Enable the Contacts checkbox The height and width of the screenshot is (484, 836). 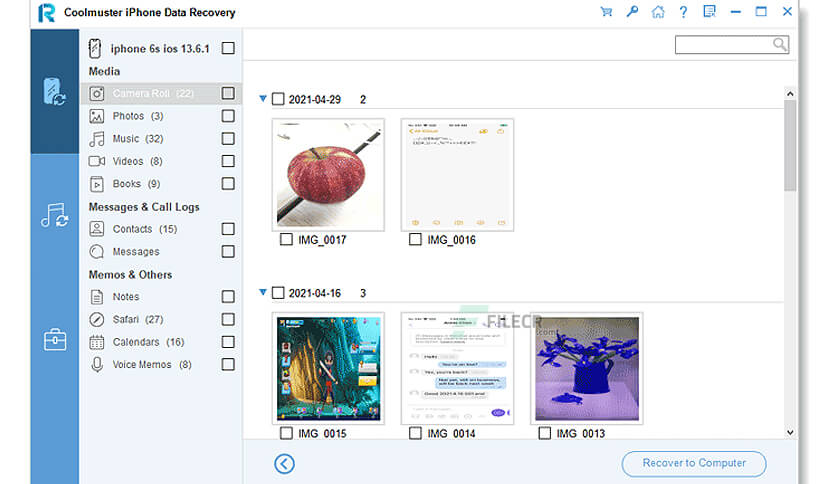(228, 229)
